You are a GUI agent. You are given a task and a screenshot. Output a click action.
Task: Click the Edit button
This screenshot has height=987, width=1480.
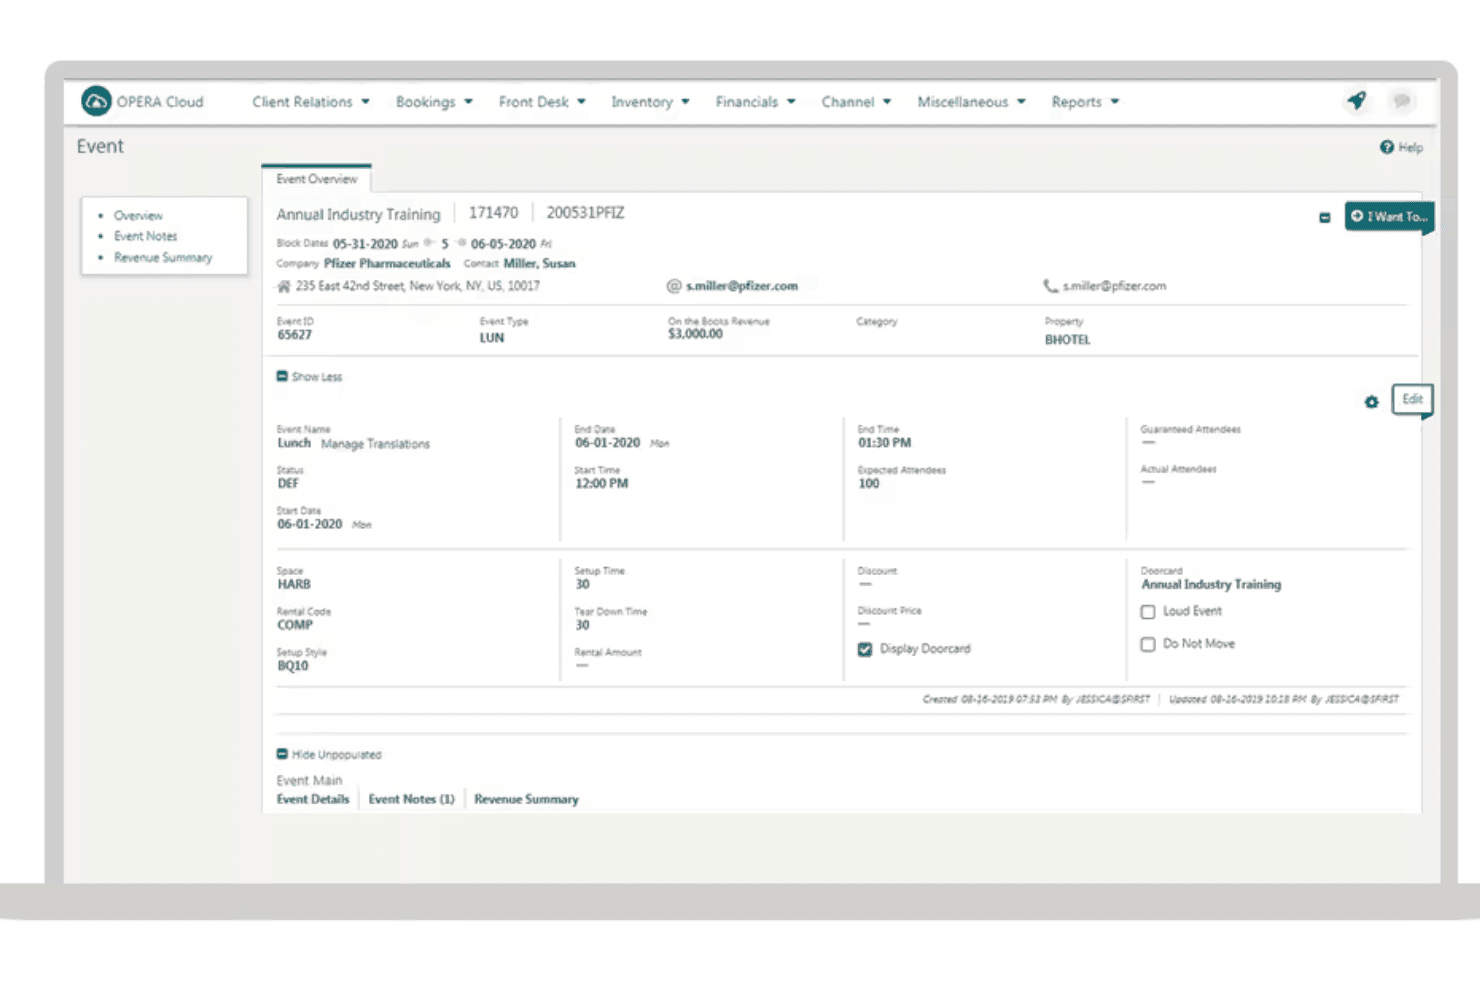click(x=1412, y=399)
